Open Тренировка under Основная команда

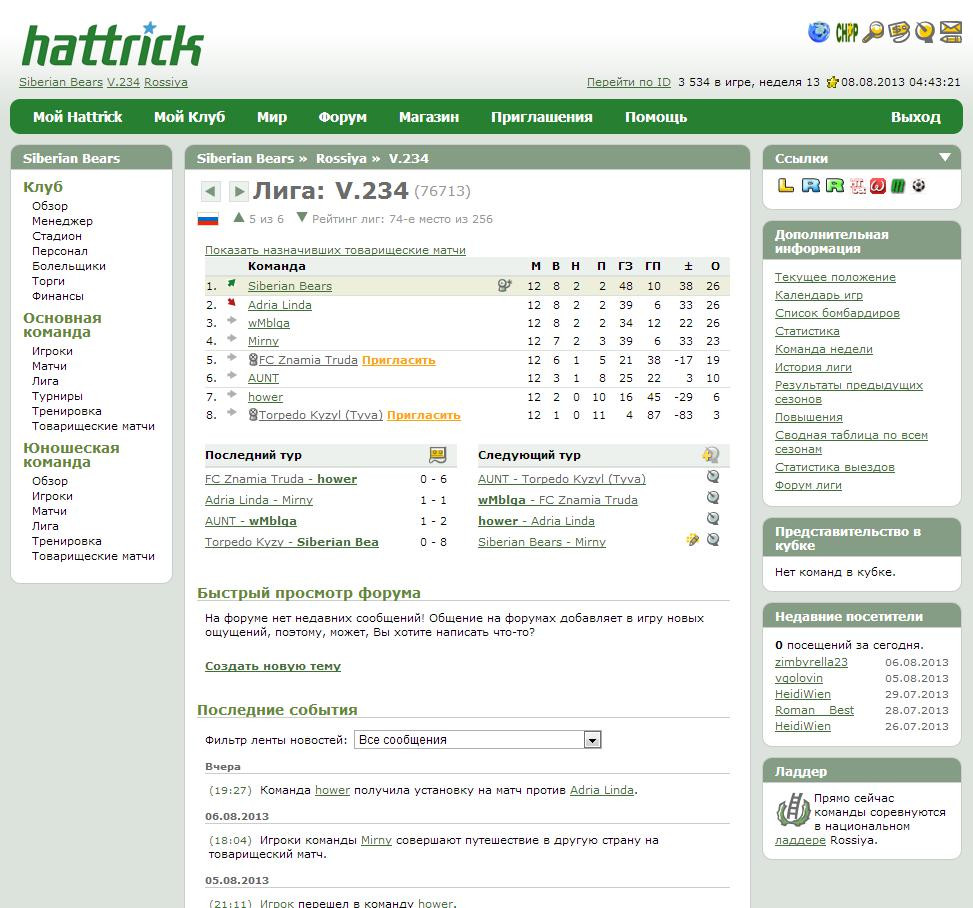click(66, 411)
